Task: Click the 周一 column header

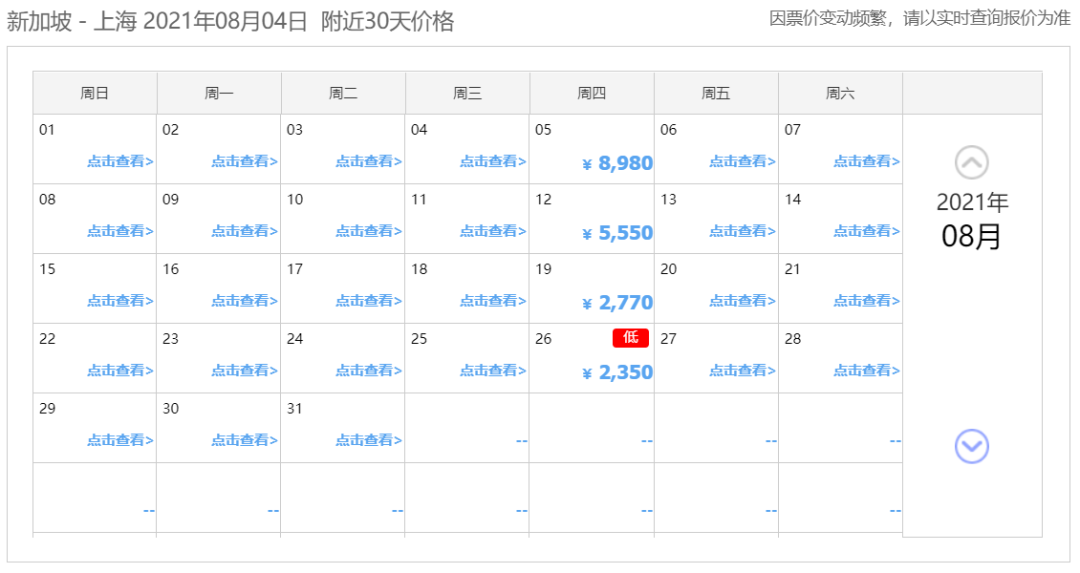Action: 219,93
